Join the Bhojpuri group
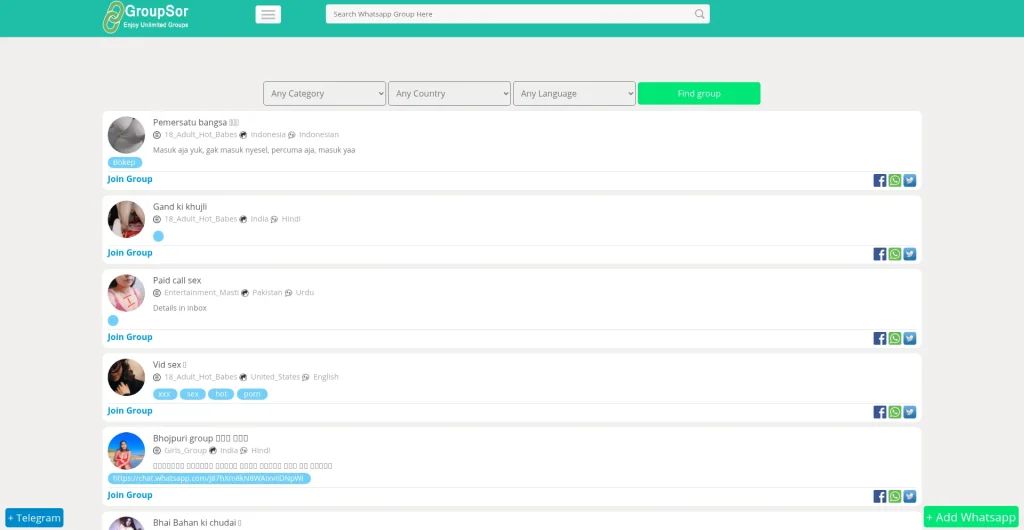The width and height of the screenshot is (1024, 530). (130, 495)
